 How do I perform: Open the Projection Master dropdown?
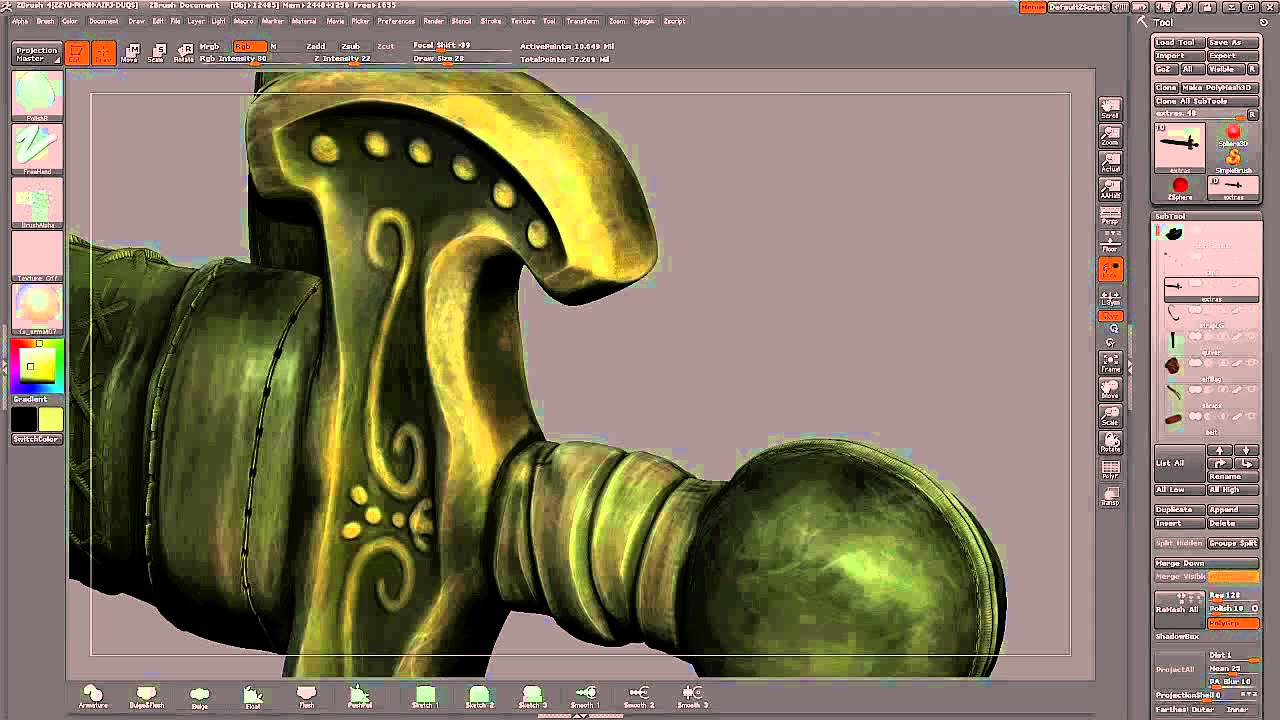37,54
